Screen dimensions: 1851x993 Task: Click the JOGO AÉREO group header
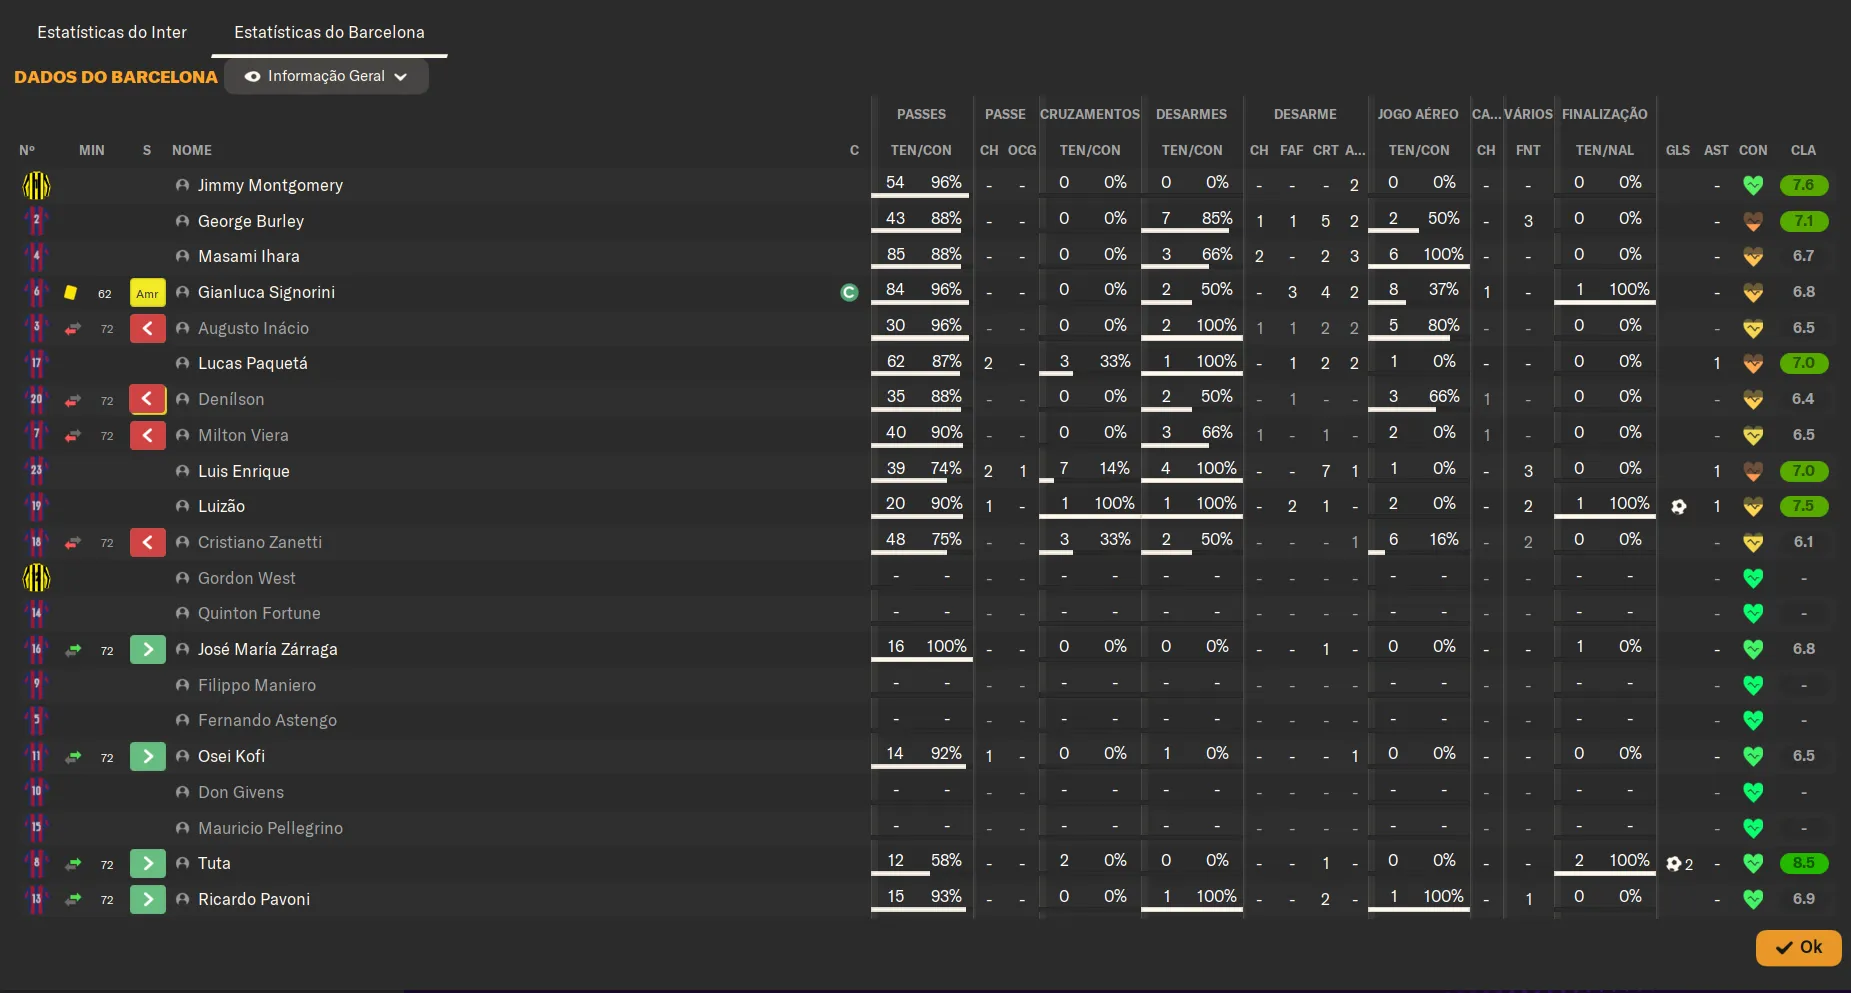[1418, 114]
